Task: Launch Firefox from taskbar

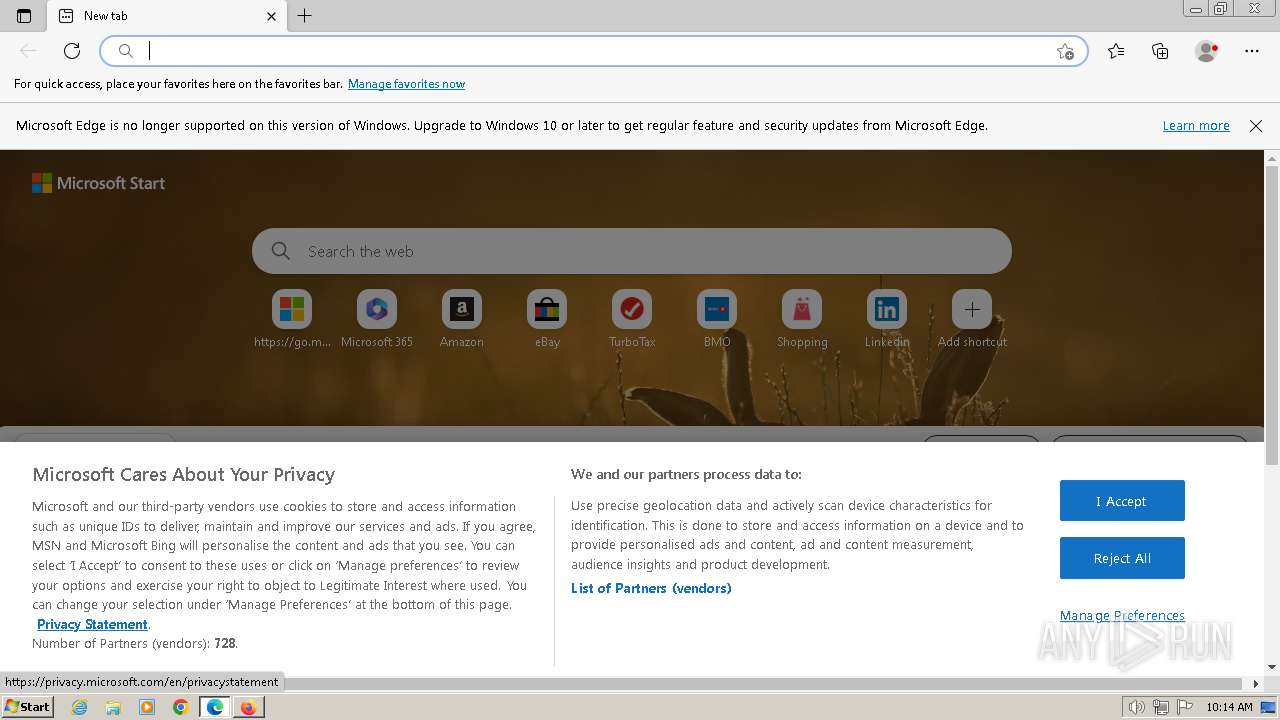Action: pos(248,707)
